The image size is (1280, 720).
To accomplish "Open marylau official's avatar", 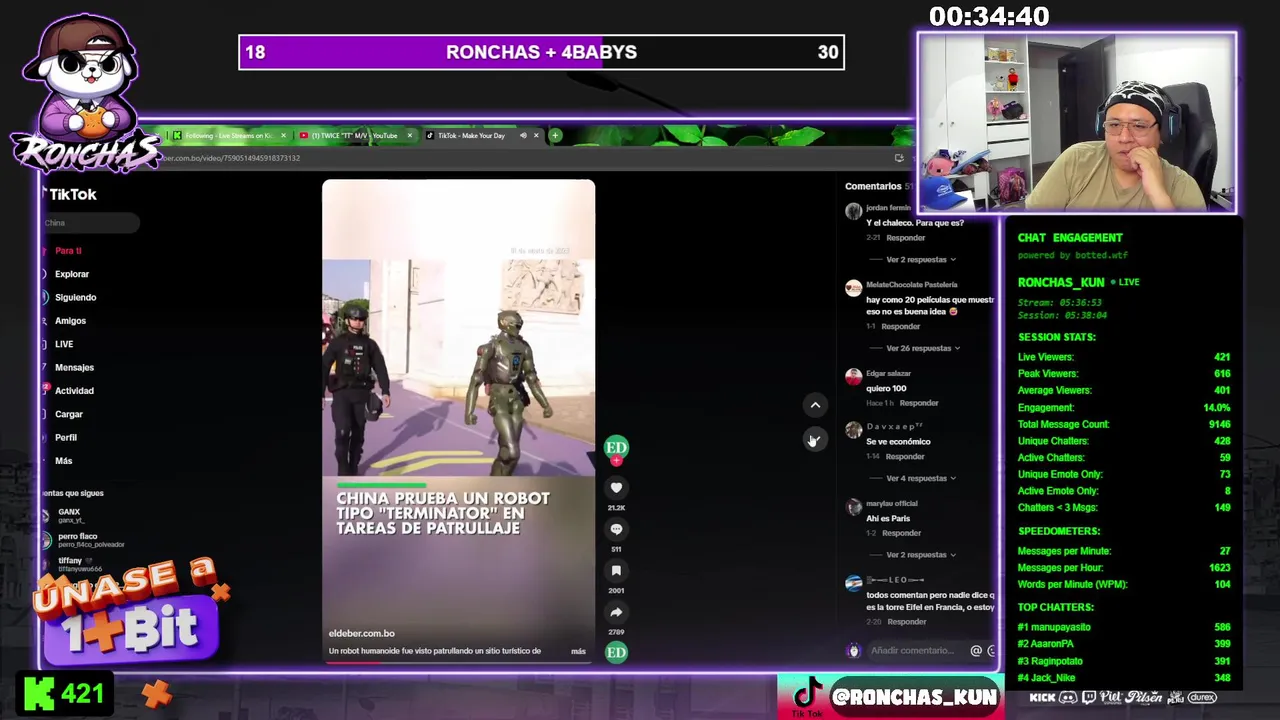I will (853, 507).
